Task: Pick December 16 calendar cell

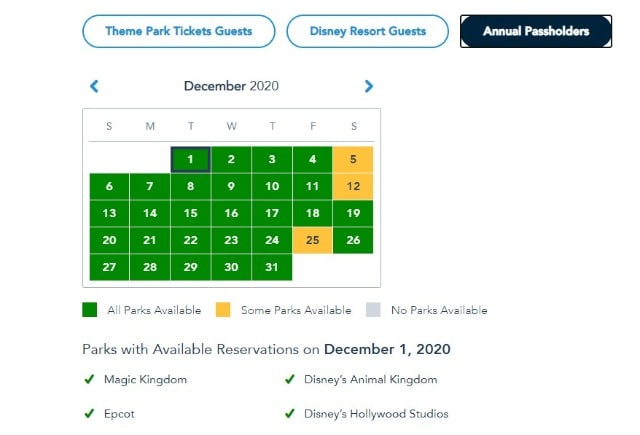Action: coord(231,213)
